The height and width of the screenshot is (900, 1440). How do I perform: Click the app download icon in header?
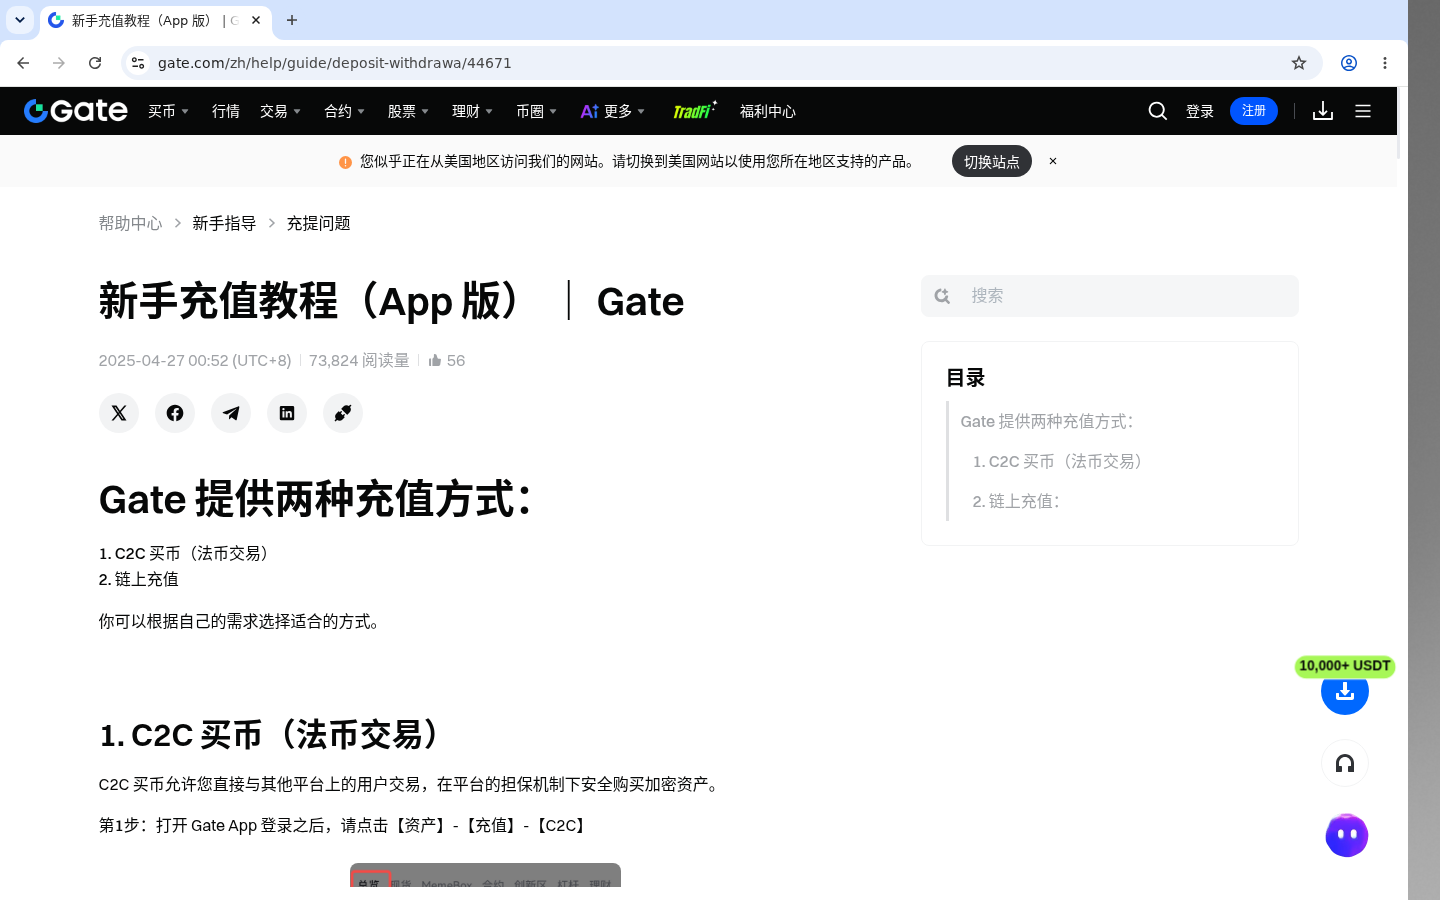tap(1323, 111)
